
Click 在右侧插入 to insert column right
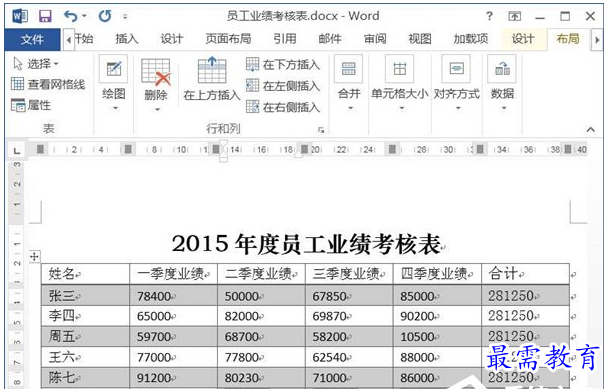tap(283, 106)
